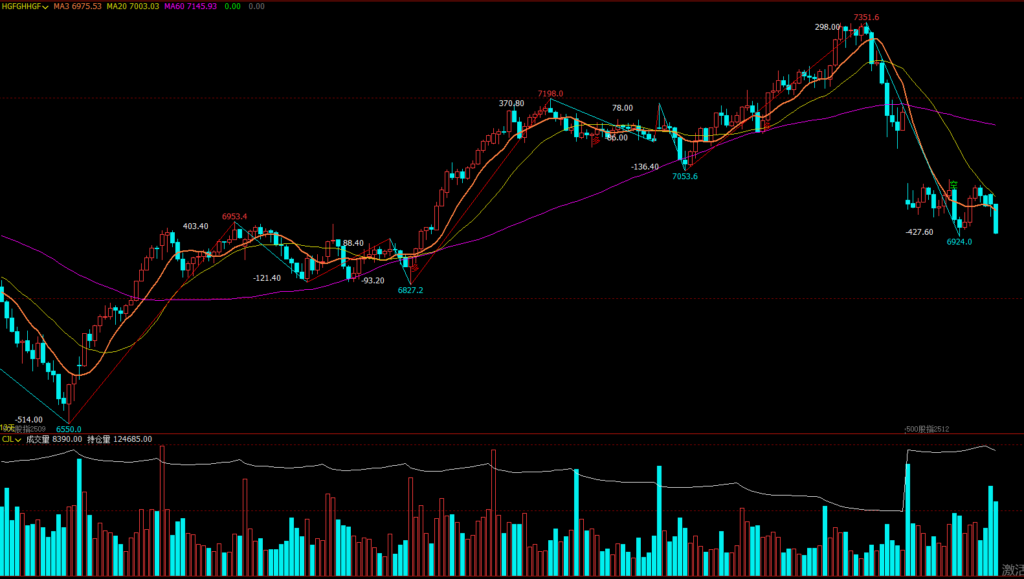Click the last cyan candlestick at right edge

tap(996, 218)
